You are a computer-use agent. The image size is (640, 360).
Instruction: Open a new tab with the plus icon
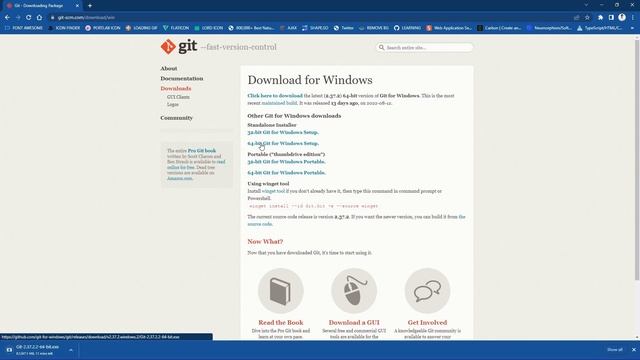point(90,6)
